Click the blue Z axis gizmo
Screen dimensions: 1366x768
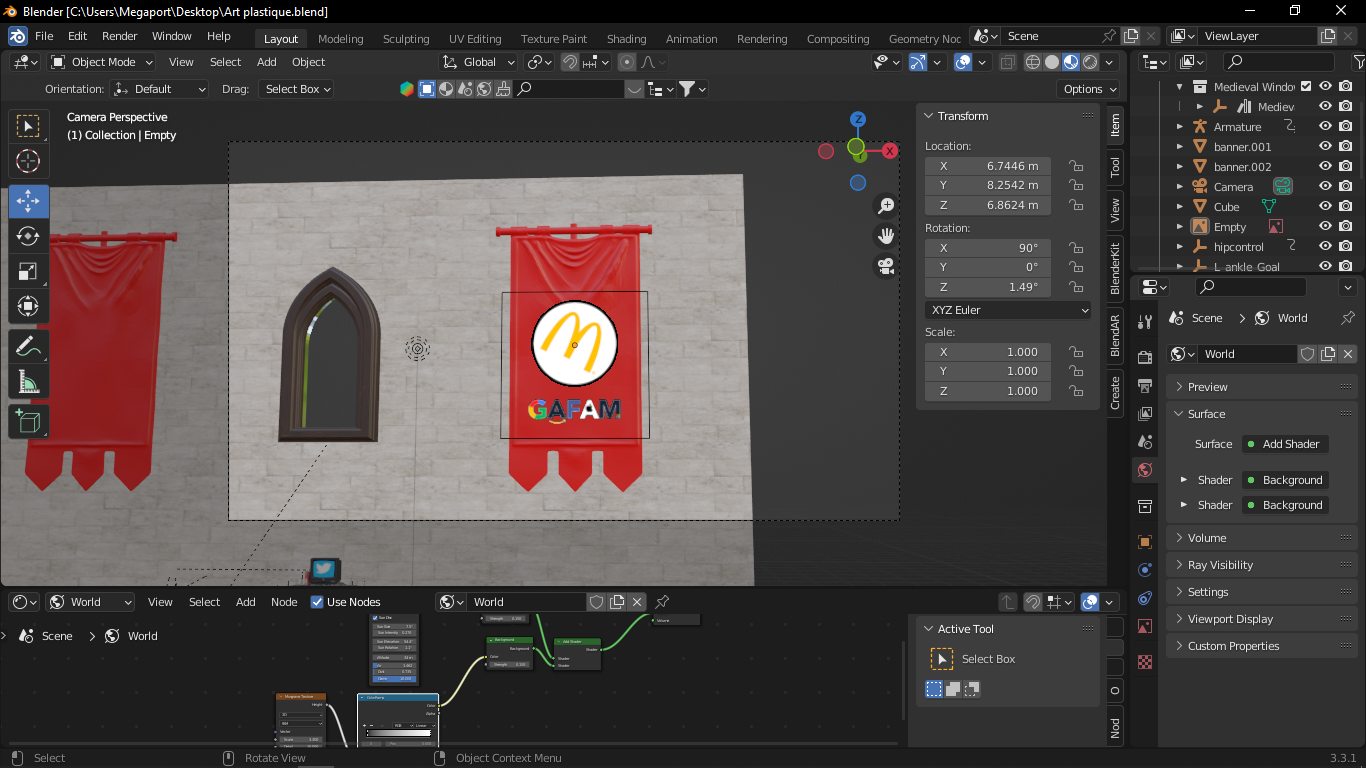coord(857,119)
